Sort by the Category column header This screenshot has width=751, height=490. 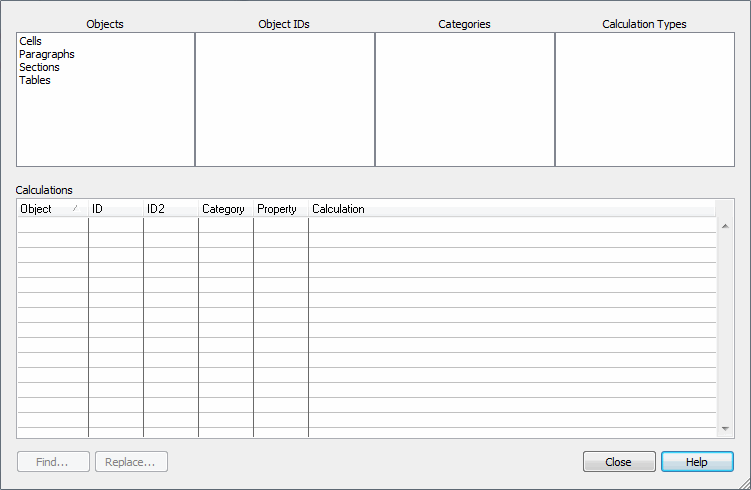click(x=224, y=209)
